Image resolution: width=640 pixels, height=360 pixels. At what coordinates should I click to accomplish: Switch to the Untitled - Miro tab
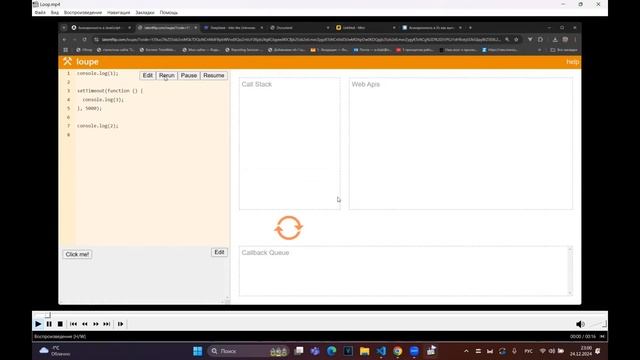point(366,28)
